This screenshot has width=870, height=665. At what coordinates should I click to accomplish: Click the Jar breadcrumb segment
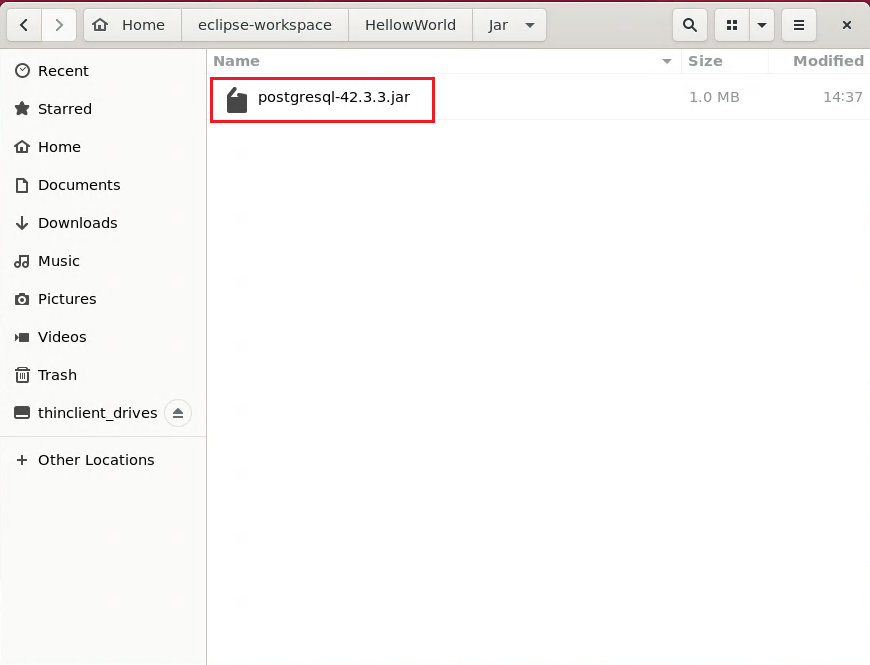tap(498, 25)
